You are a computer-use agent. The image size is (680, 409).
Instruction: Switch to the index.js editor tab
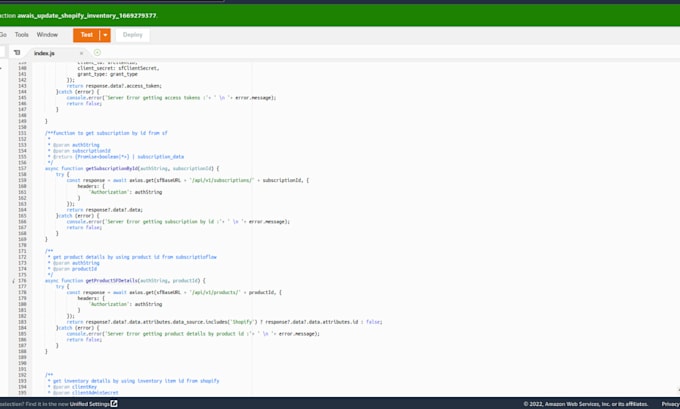click(x=44, y=53)
